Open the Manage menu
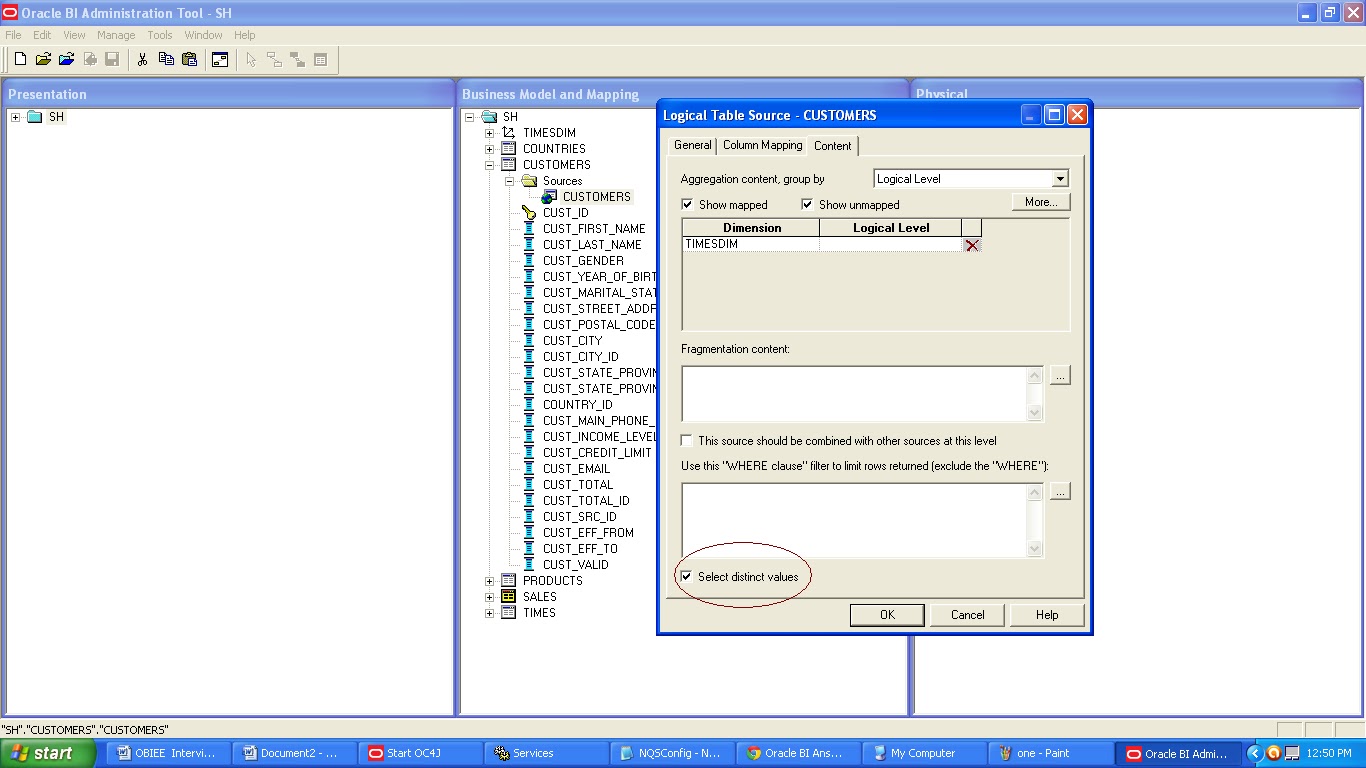The image size is (1366, 768). click(x=116, y=35)
